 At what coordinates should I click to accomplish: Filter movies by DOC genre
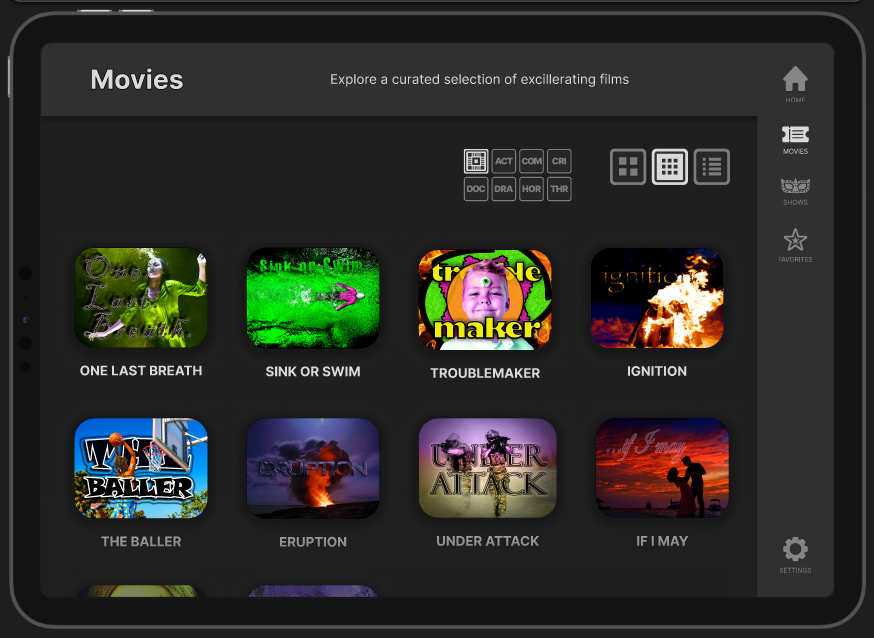[476, 189]
